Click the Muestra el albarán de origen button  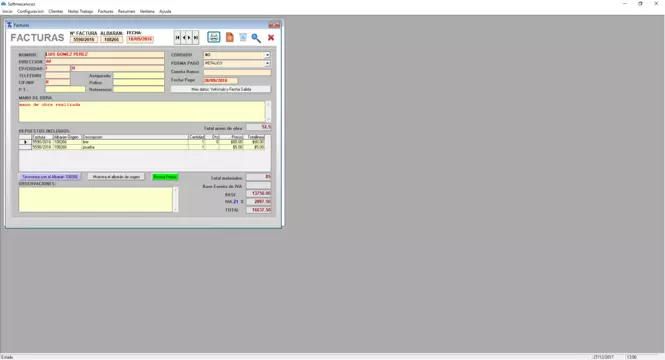coord(116,177)
